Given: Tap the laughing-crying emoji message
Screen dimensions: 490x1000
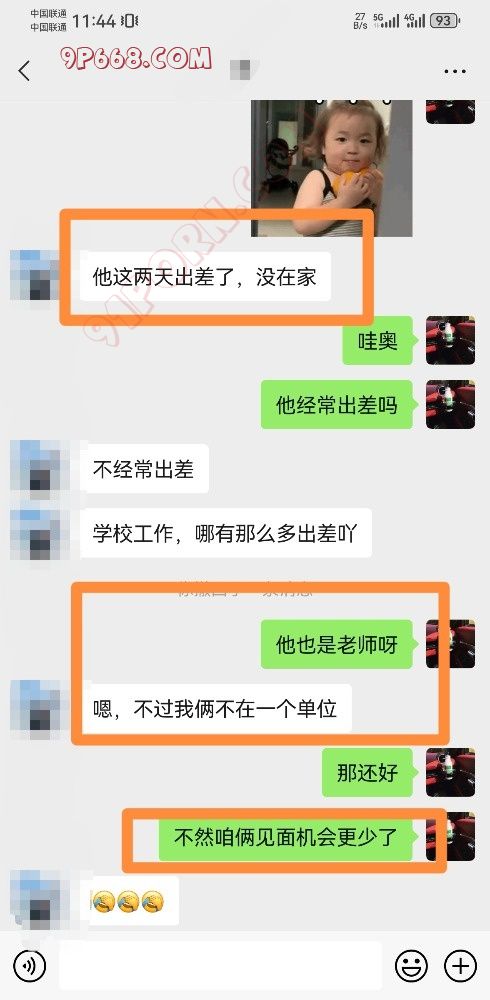Looking at the screenshot, I should (129, 901).
